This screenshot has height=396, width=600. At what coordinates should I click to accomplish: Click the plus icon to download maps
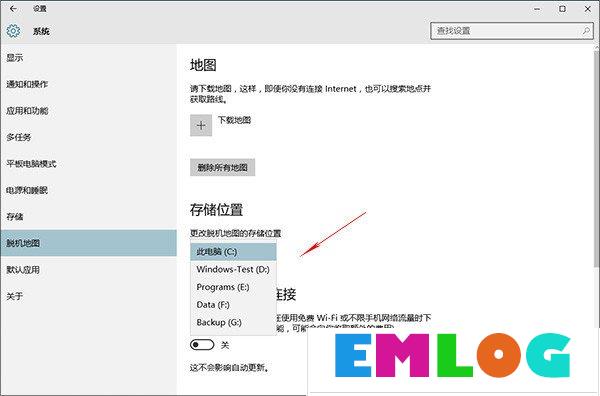pyautogui.click(x=201, y=125)
